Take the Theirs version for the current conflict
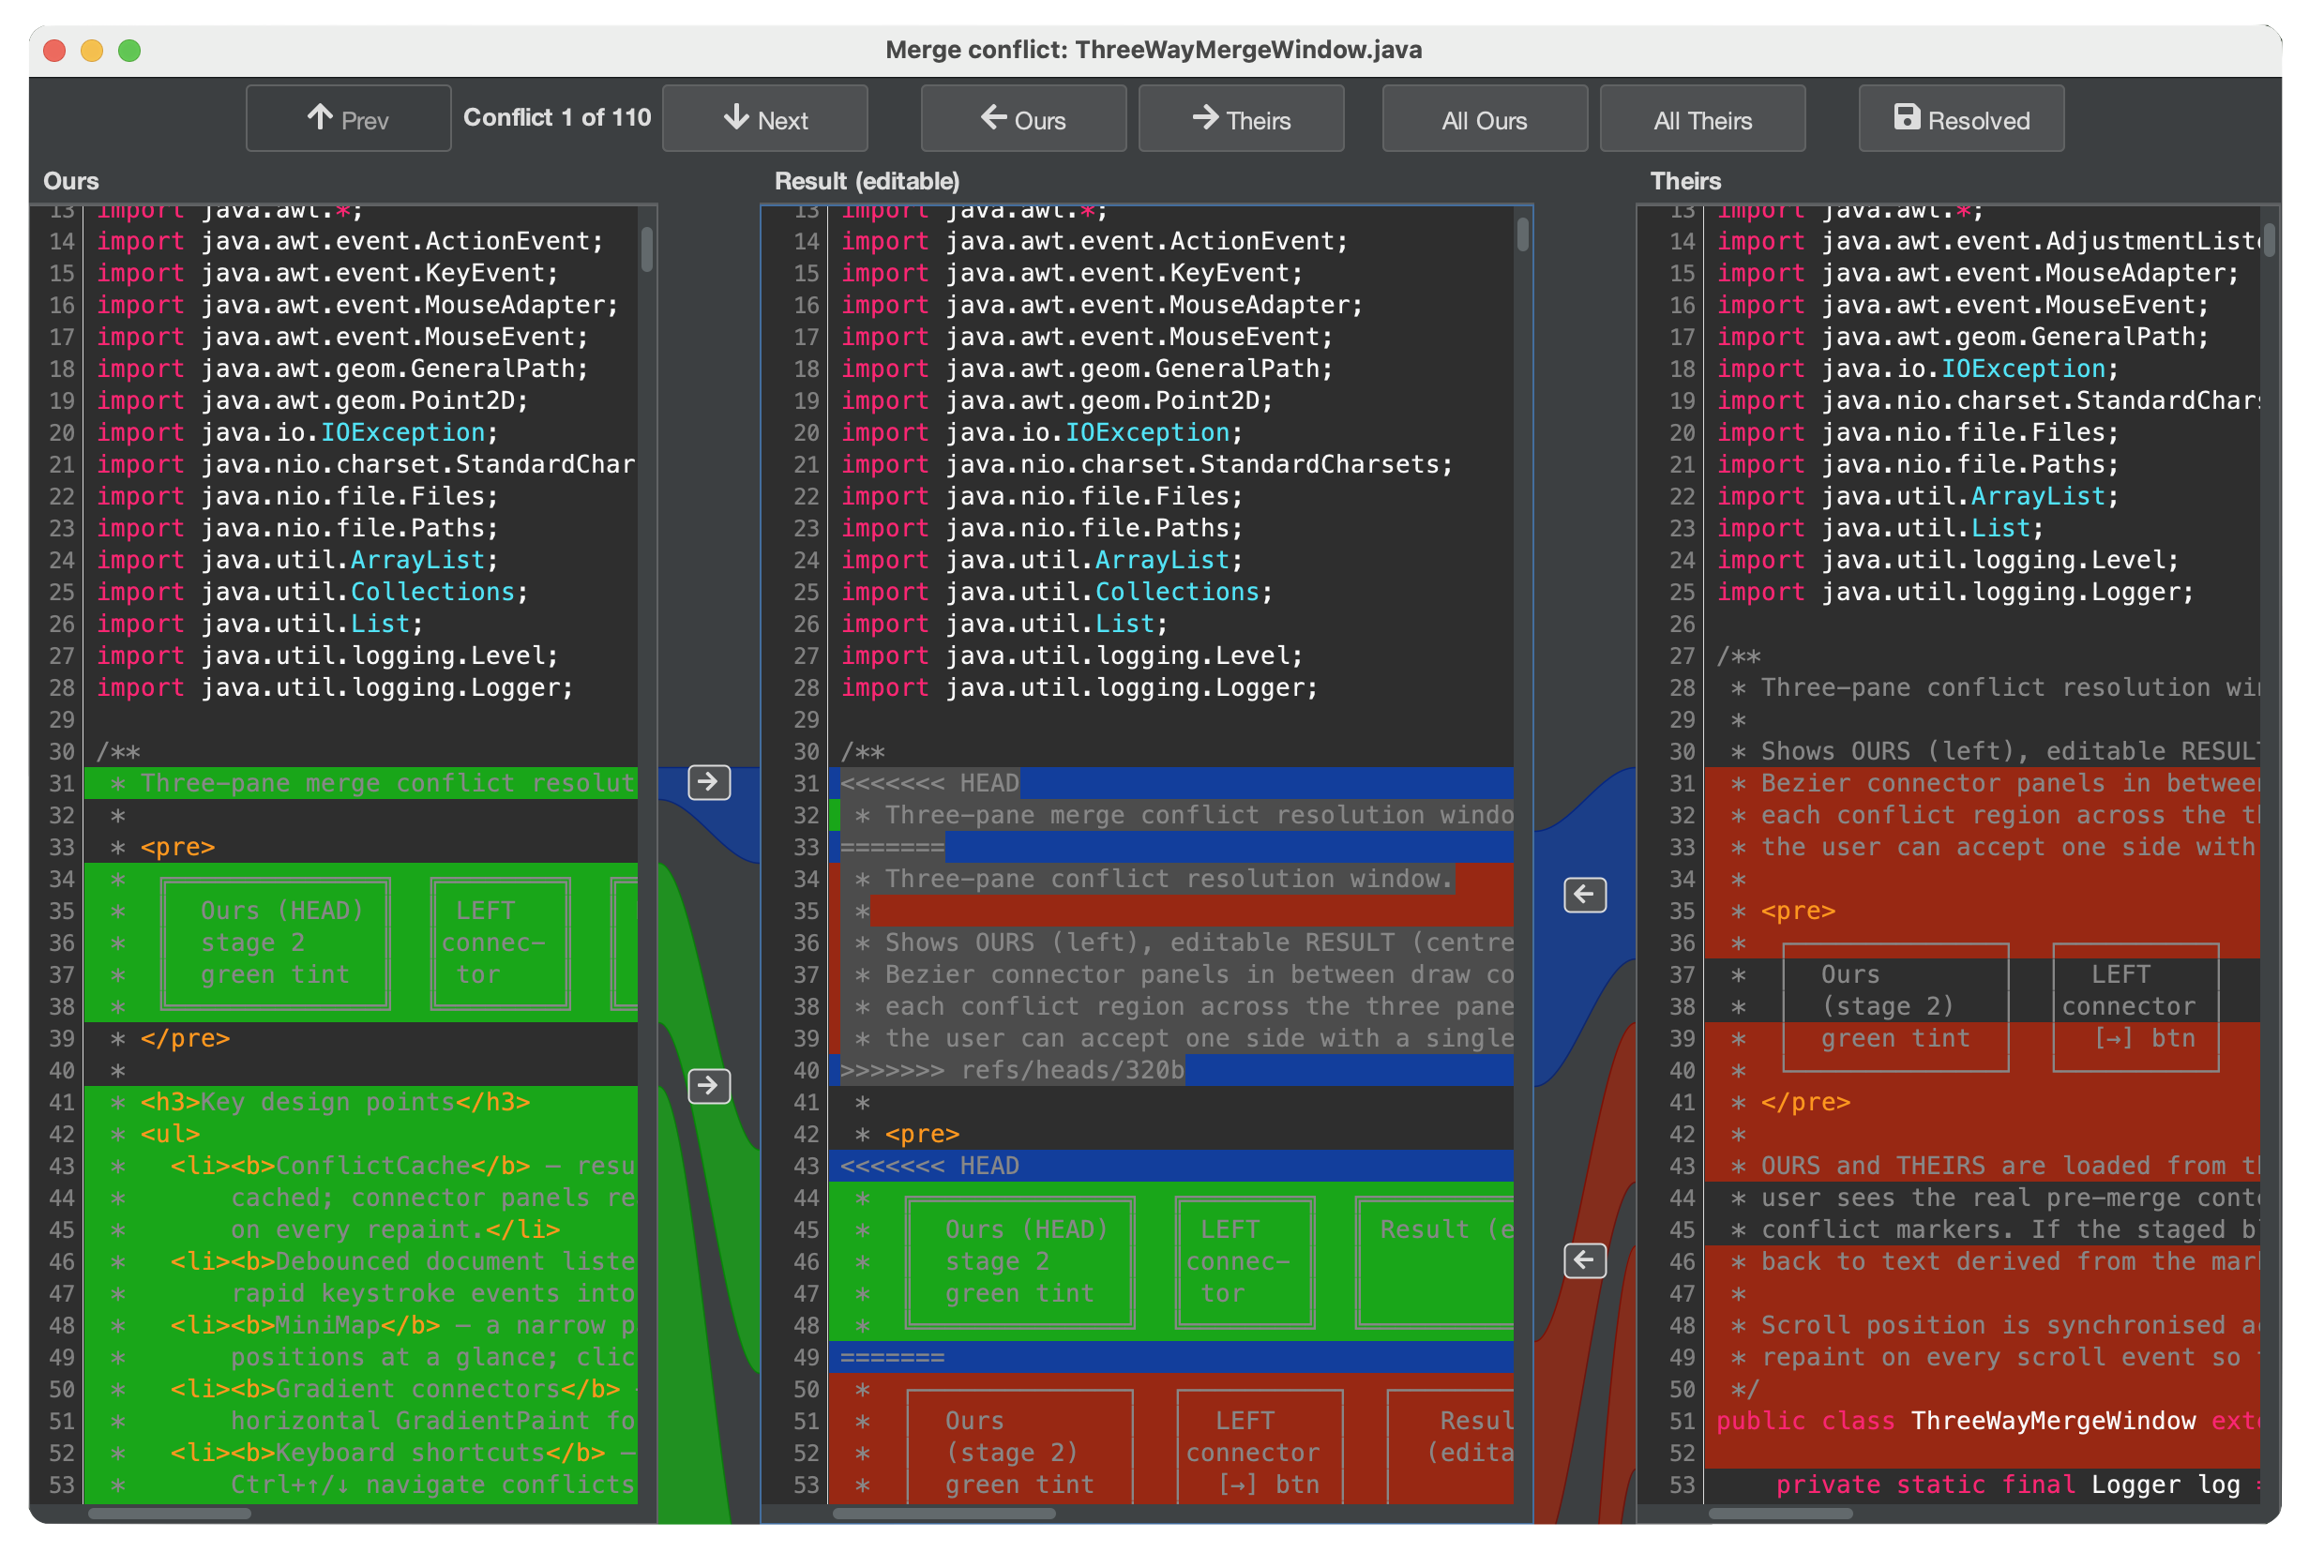The width and height of the screenshot is (2324, 1568). point(1241,119)
